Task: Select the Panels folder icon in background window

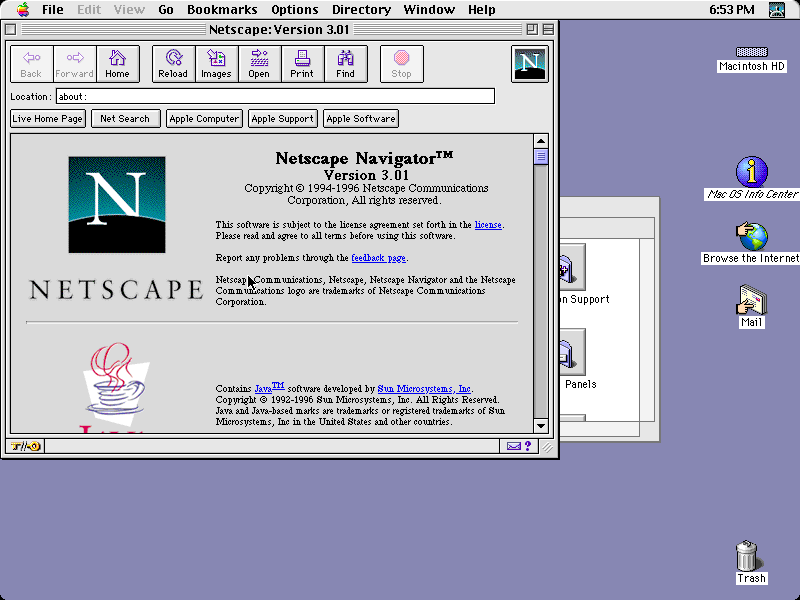Action: pos(572,352)
